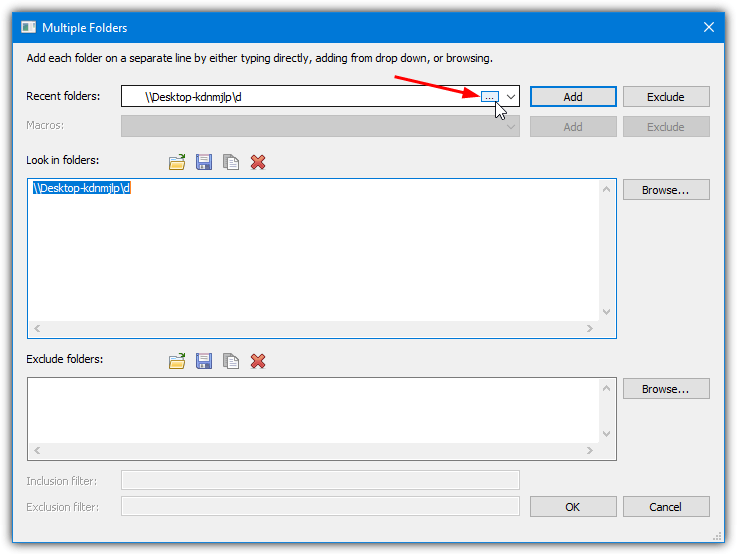
Task: Right scroll arrow of Look in folders list
Action: tap(590, 328)
